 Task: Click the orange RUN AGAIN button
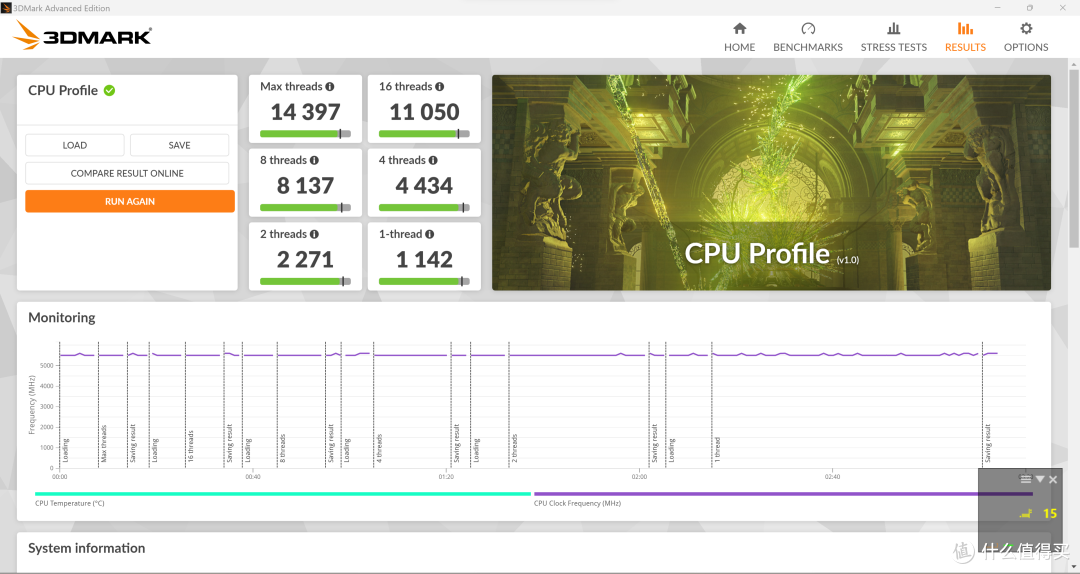(130, 201)
